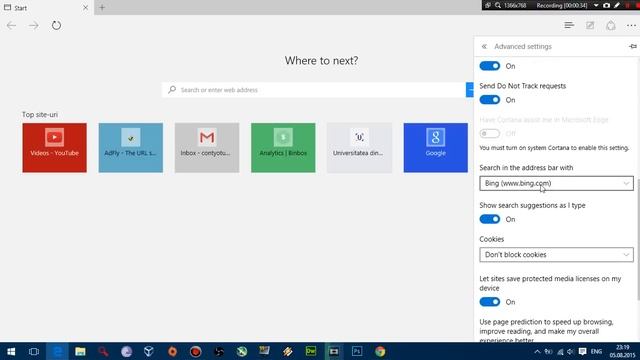Viewport: 640px width, 360px height.
Task: Click the 1366x768 resolution label
Action: point(515,5)
